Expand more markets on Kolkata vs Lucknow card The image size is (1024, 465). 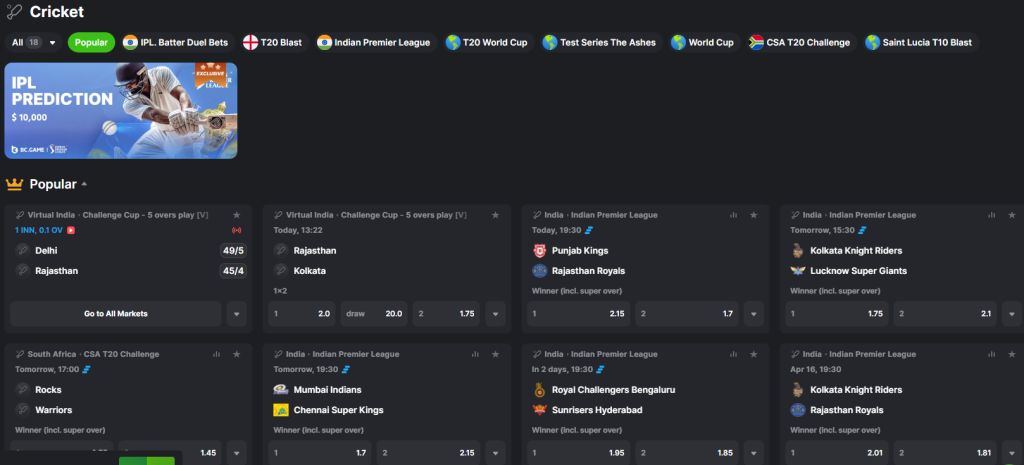(x=1012, y=313)
